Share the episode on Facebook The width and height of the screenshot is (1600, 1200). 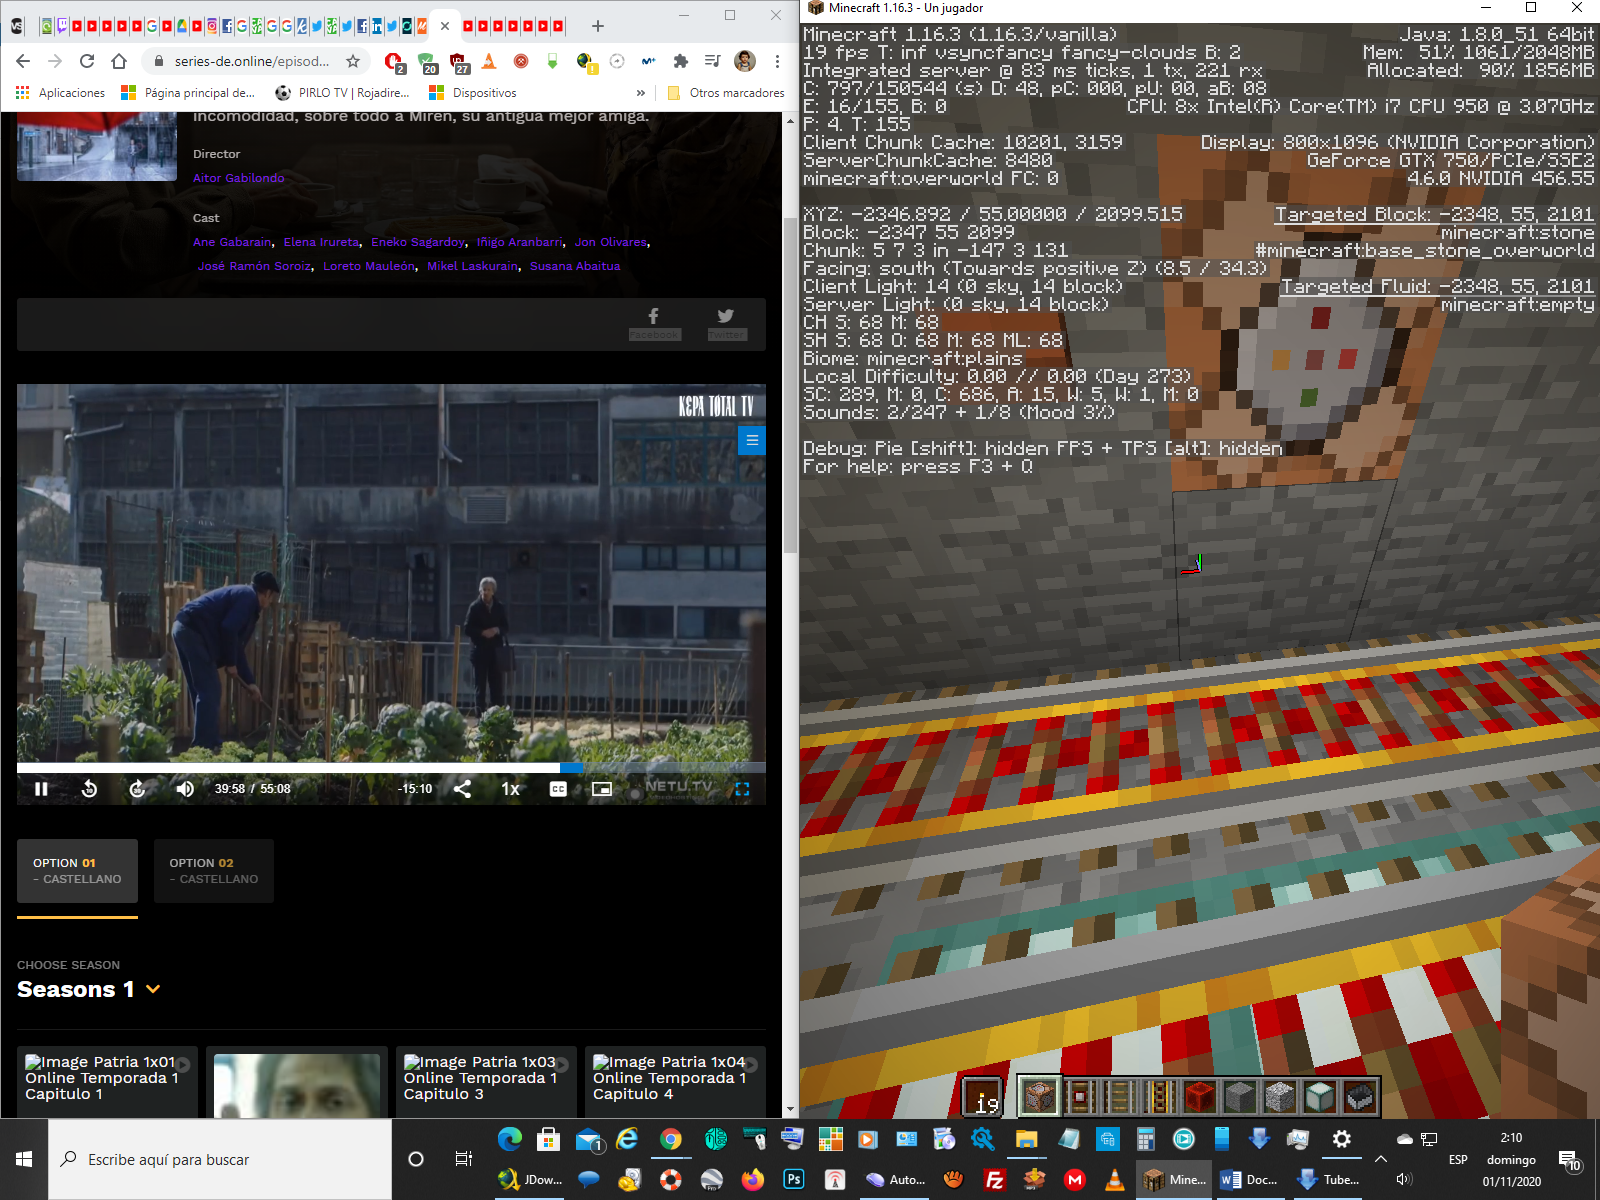(x=654, y=322)
